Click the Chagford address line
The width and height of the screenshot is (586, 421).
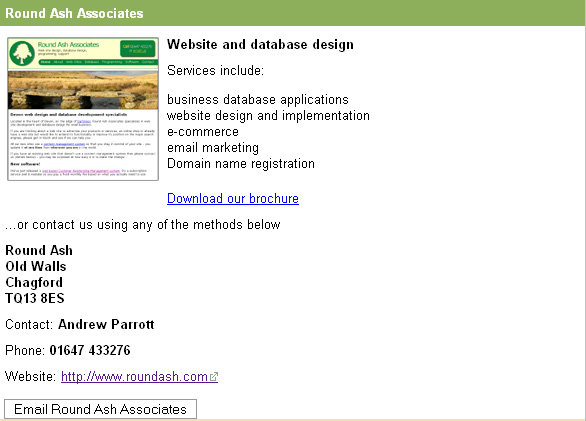[34, 282]
